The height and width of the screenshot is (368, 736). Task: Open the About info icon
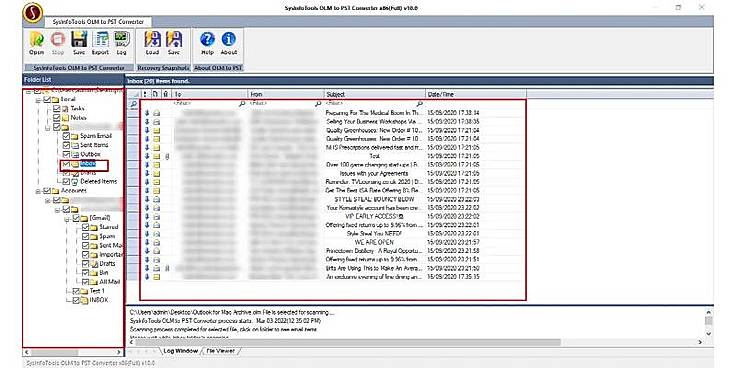coord(229,39)
